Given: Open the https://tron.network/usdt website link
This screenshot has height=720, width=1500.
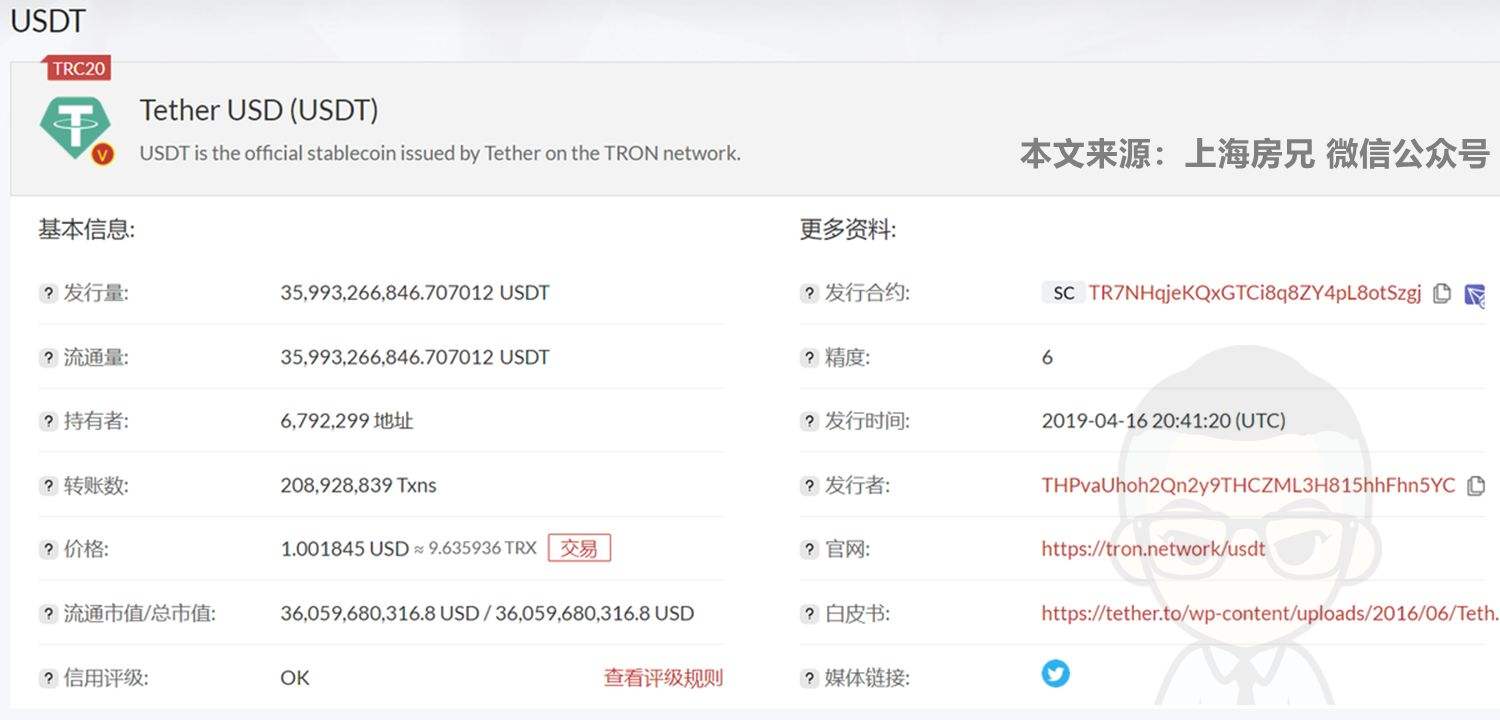Looking at the screenshot, I should 1153,549.
